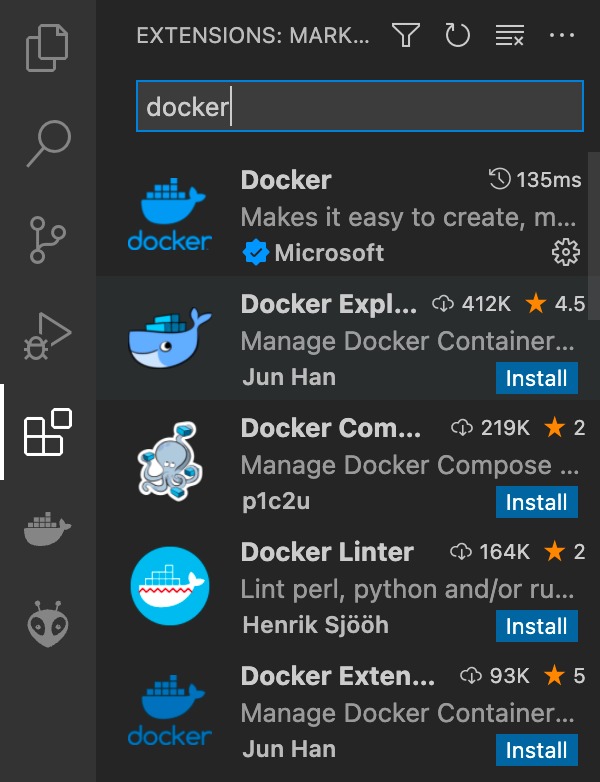Clear extensions search results
The height and width of the screenshot is (782, 600).
pyautogui.click(x=510, y=35)
